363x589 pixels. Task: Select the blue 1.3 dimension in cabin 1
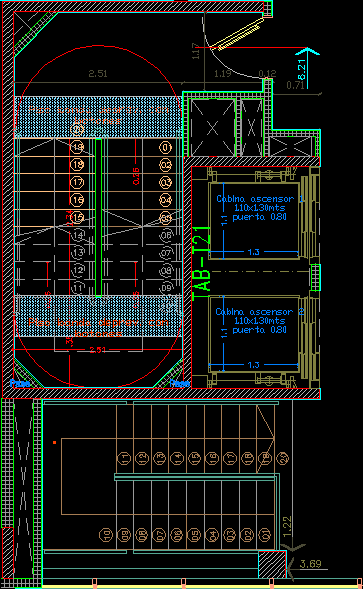[x=254, y=252]
